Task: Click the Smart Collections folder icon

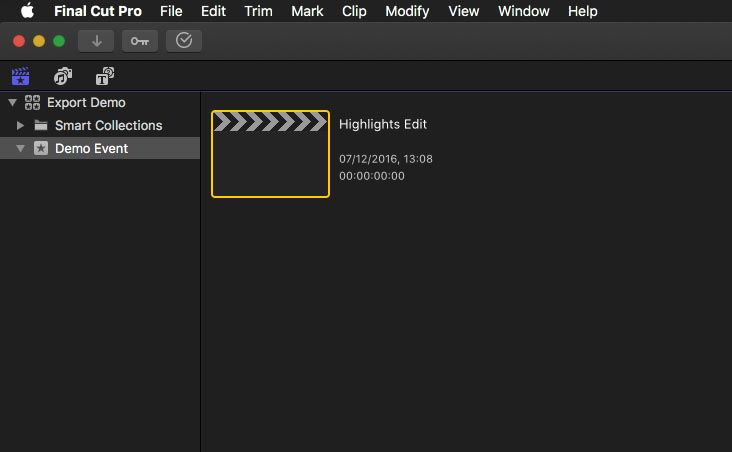Action: coord(41,125)
